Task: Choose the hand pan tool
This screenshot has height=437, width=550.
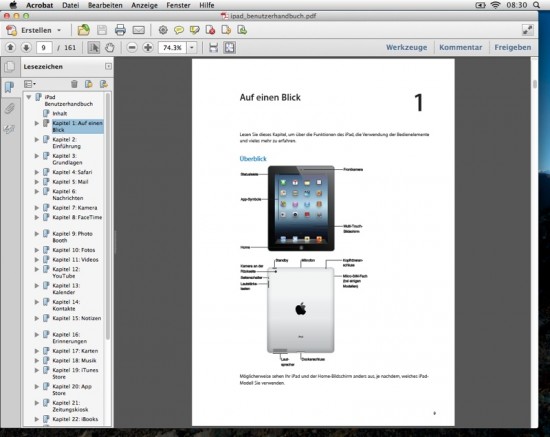Action: (110, 47)
